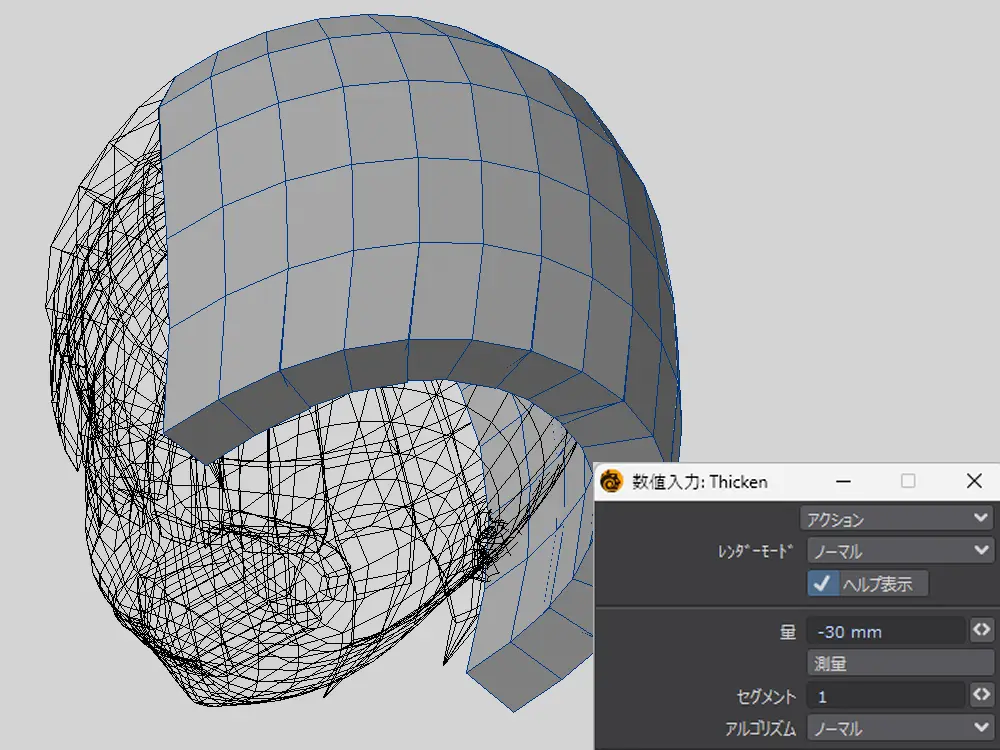This screenshot has height=750, width=1000.
Task: Click the 数値入力: Thicken title bar text
Action: tap(700, 482)
